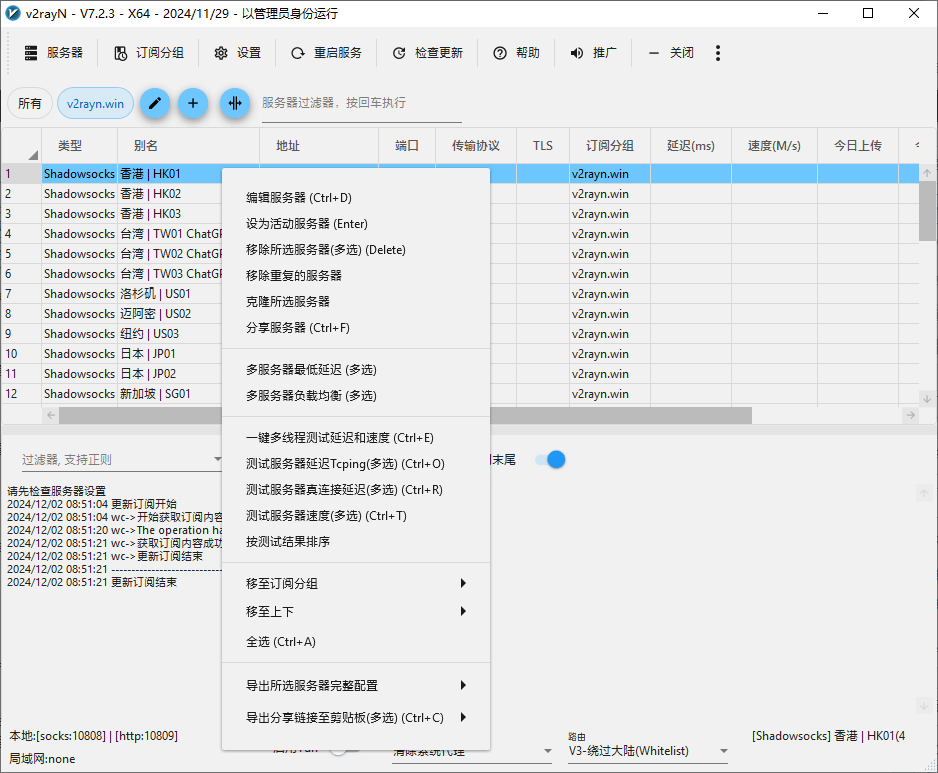This screenshot has width=938, height=773.
Task: Focus the 服务器过滤器 server filter field
Action: (x=361, y=103)
